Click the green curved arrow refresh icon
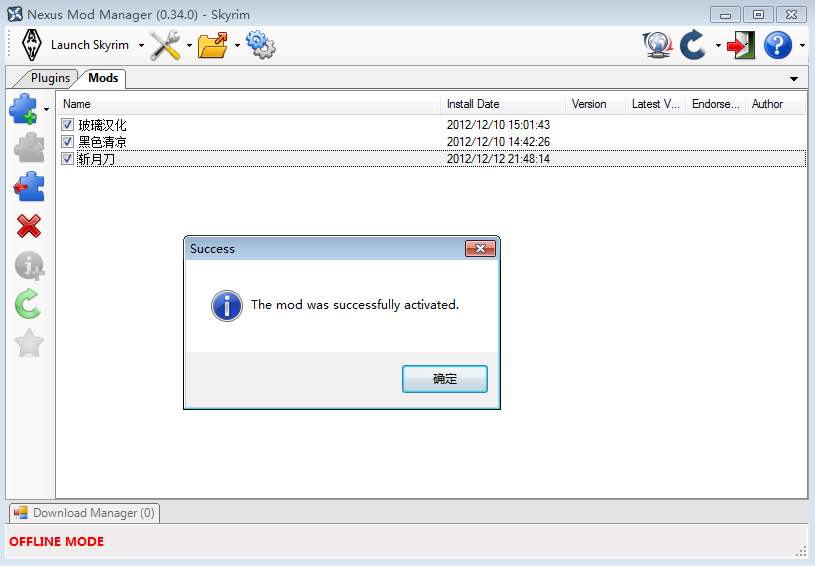 point(28,304)
